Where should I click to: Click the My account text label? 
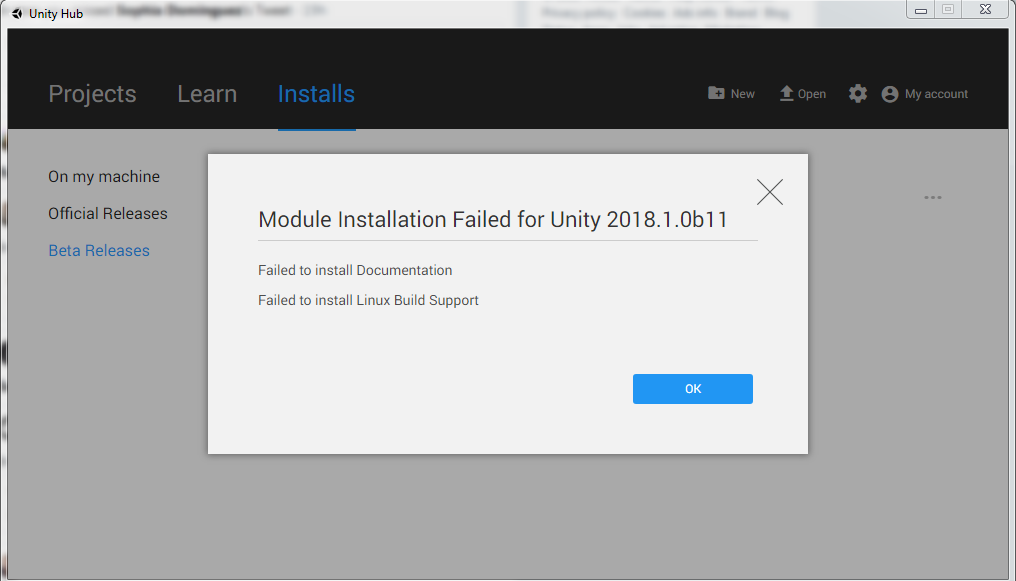(x=936, y=94)
